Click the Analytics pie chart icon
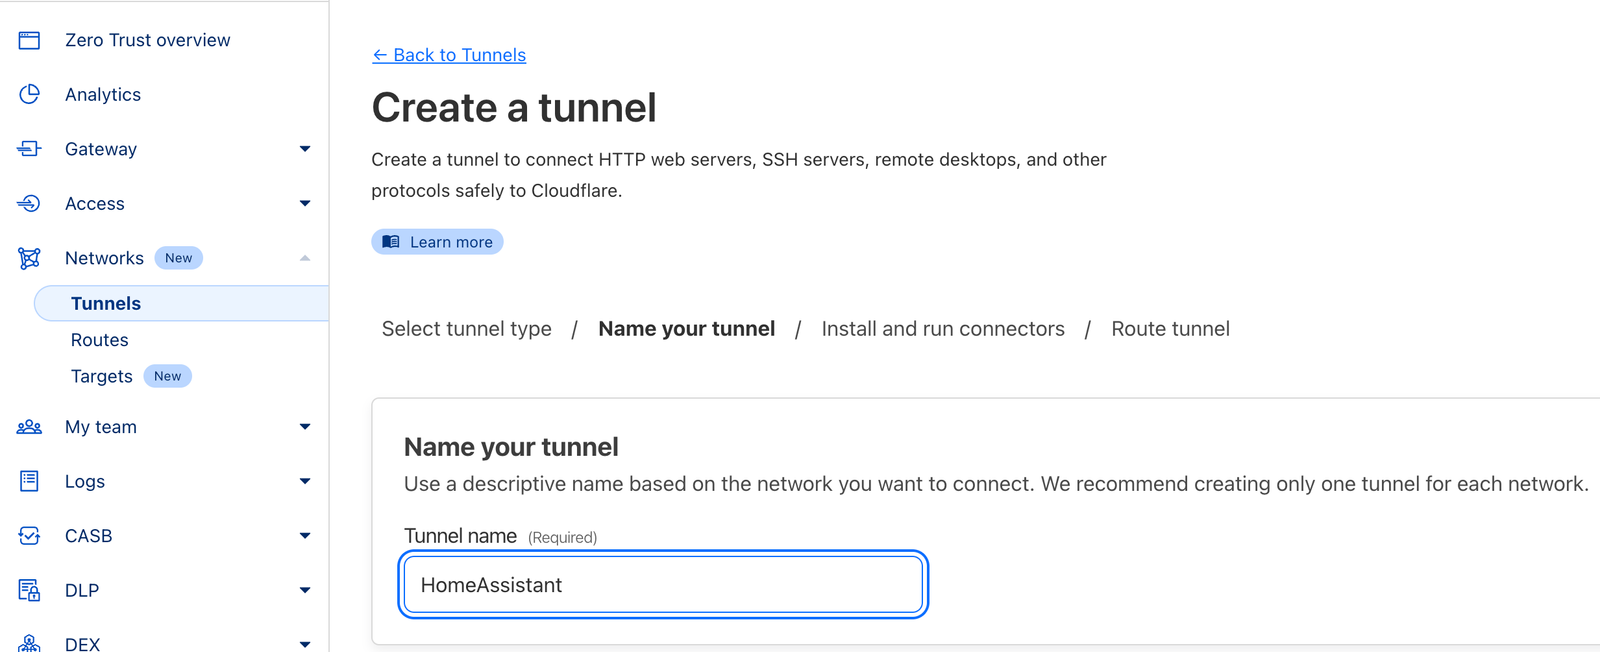The height and width of the screenshot is (652, 1600). pyautogui.click(x=29, y=94)
